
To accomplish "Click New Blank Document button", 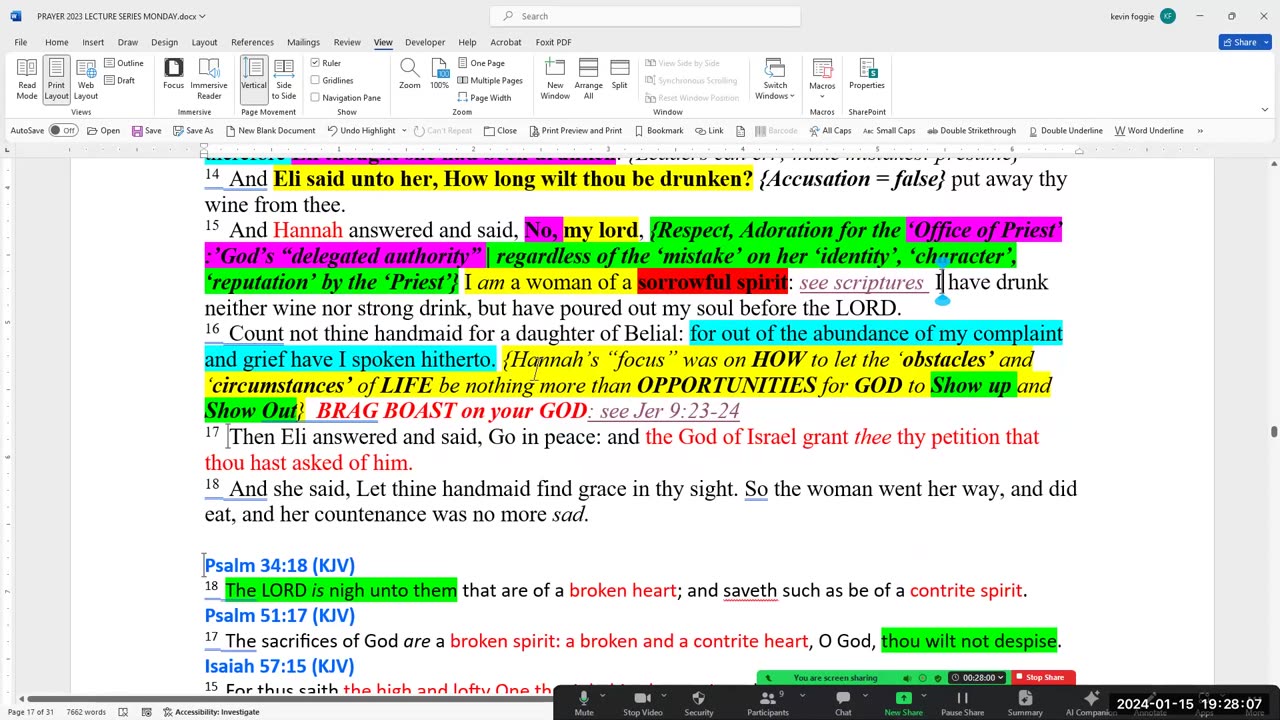I will (x=270, y=130).
